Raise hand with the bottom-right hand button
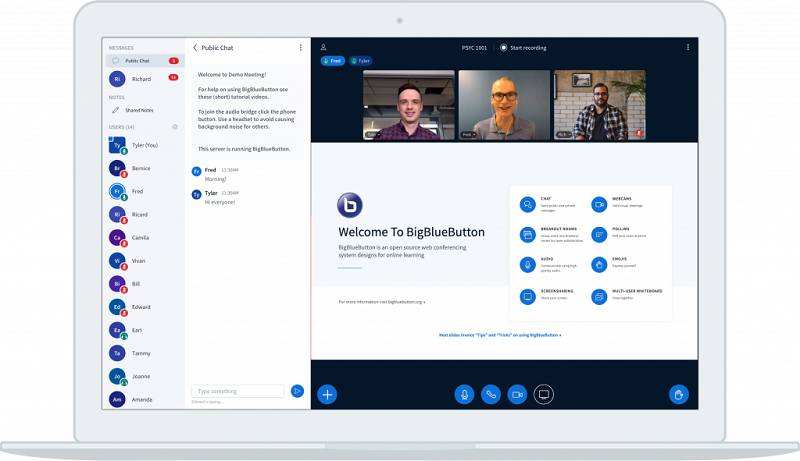 [679, 394]
